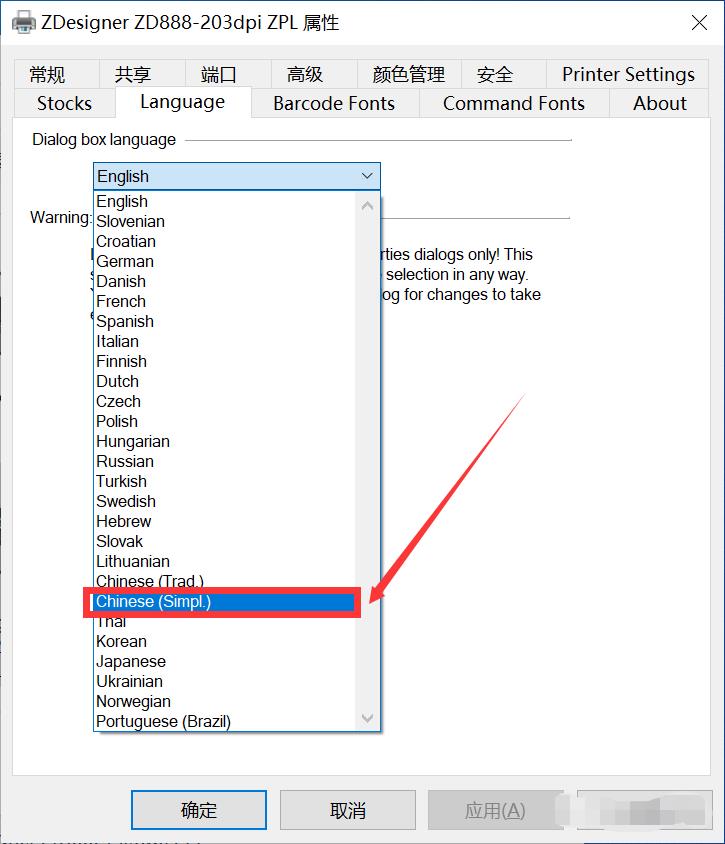The image size is (725, 844).
Task: Select Chinese (Simpl.) from the language list
Action: pos(153,602)
